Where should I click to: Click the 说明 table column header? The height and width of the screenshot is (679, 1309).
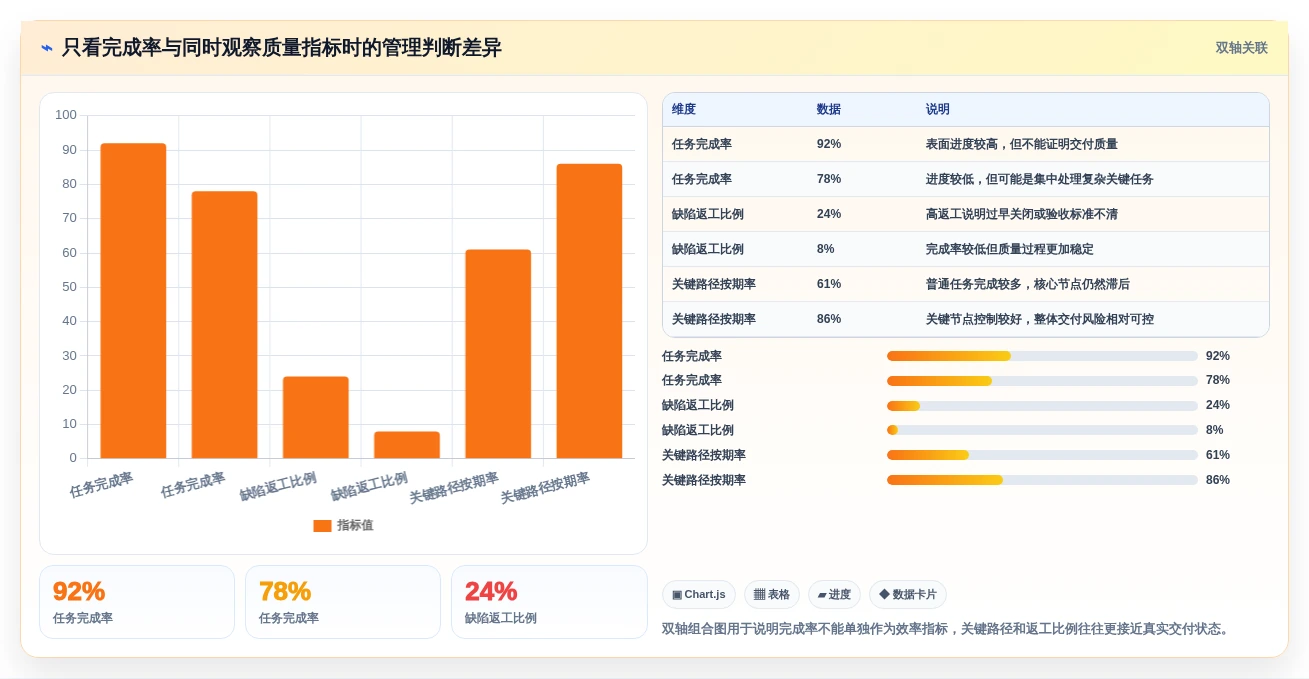[938, 110]
